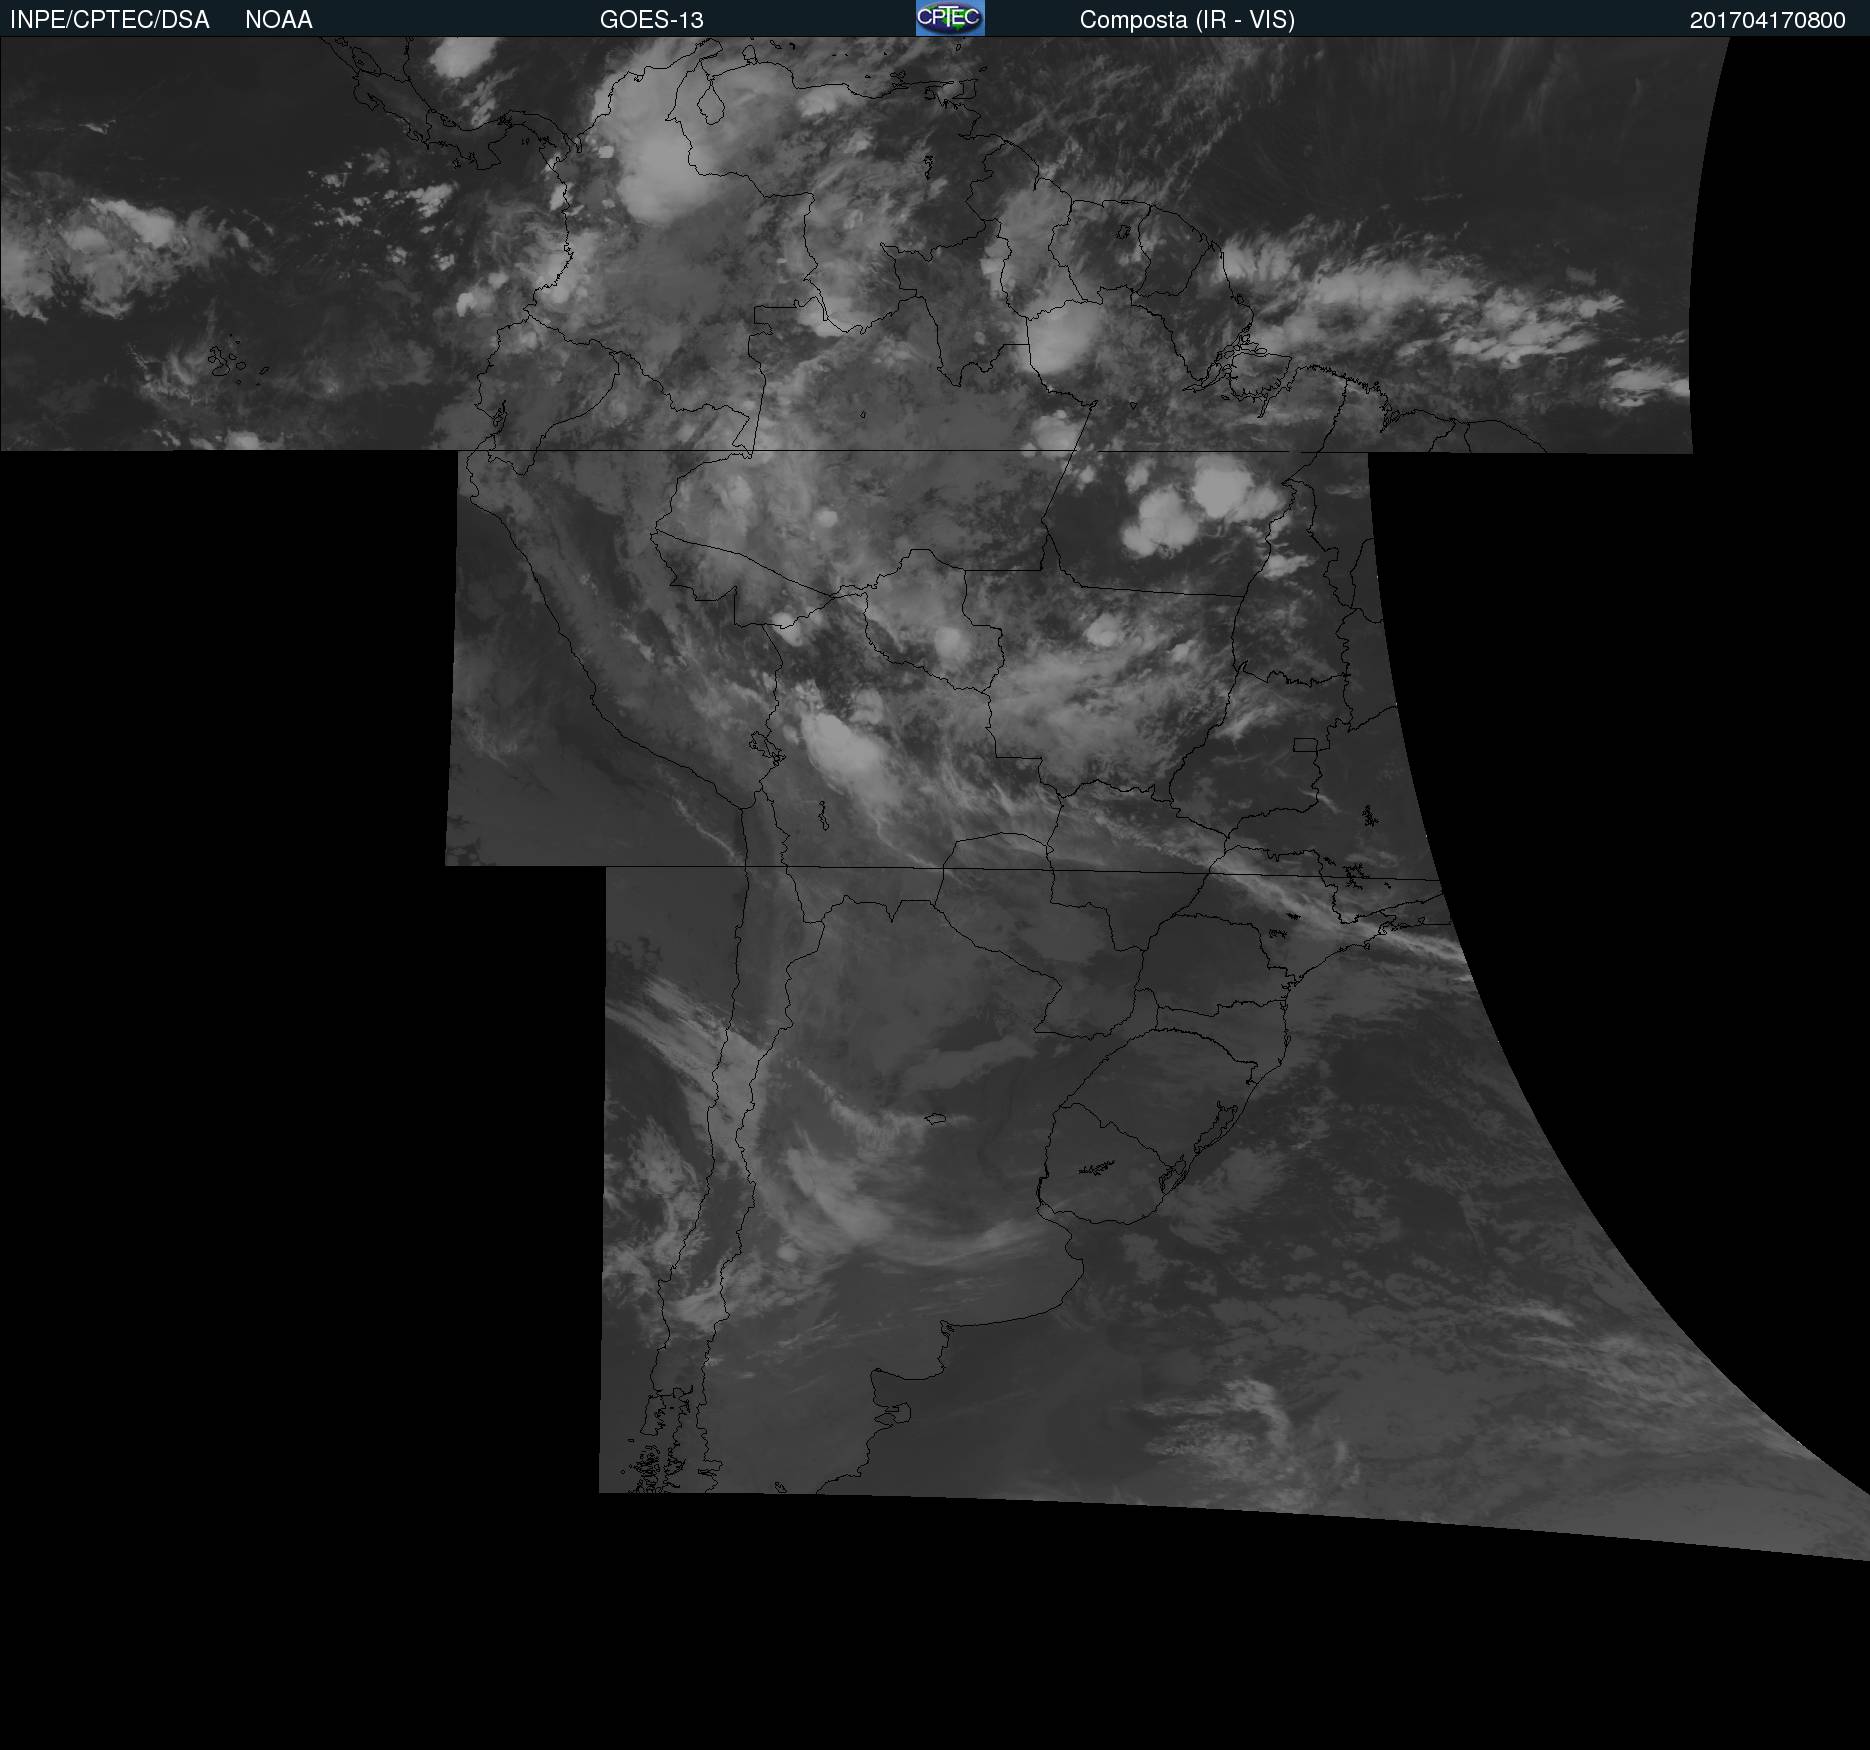Click the NOAA label in header
1870x1750 pixels.
click(x=279, y=20)
